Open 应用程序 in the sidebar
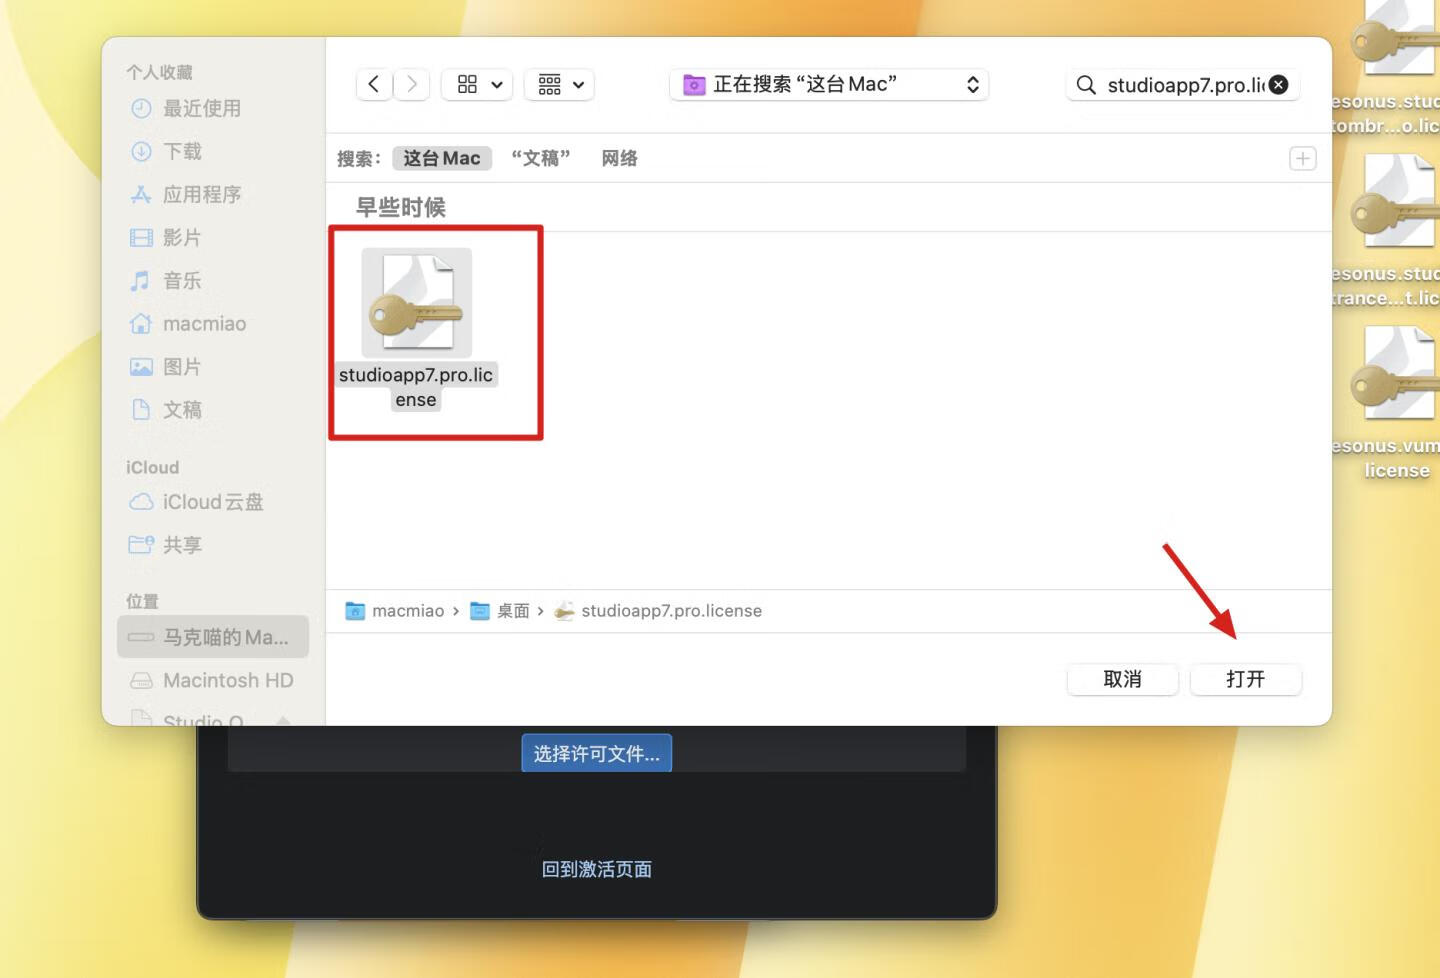Viewport: 1440px width, 978px height. click(202, 194)
